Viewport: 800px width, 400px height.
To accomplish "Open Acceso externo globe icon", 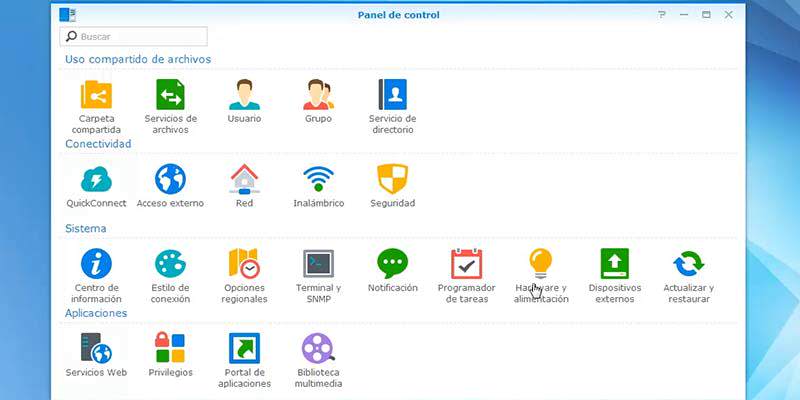I will [170, 179].
